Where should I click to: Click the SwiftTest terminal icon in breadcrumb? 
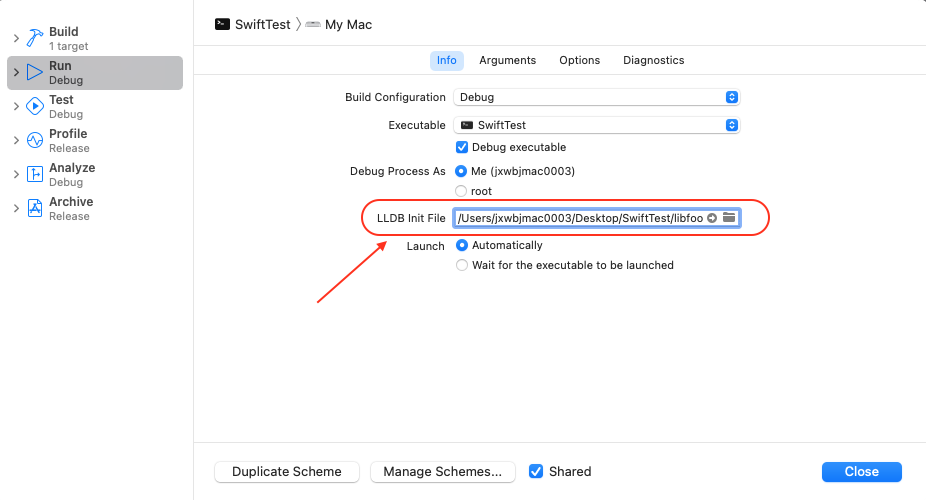222,24
